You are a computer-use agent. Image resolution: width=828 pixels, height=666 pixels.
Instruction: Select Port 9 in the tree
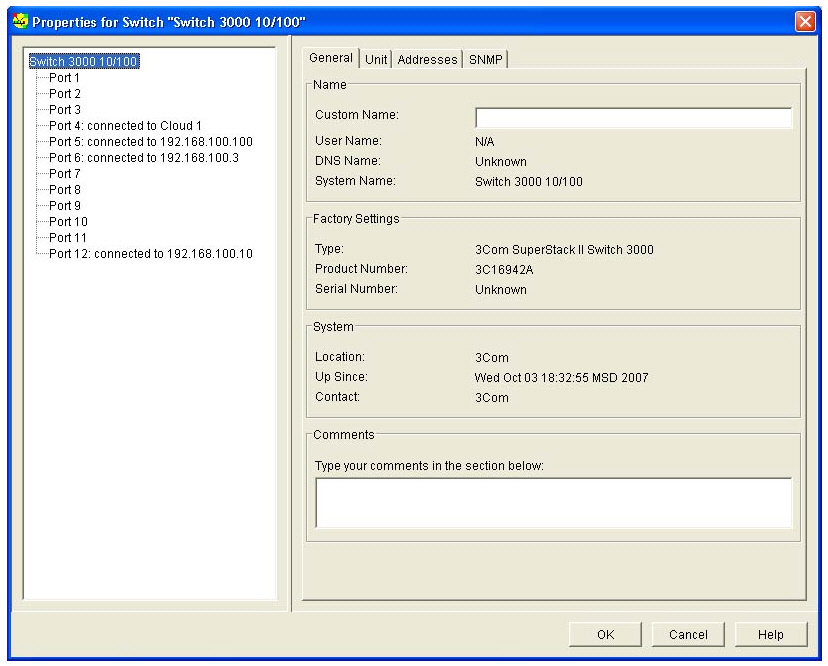coord(65,206)
